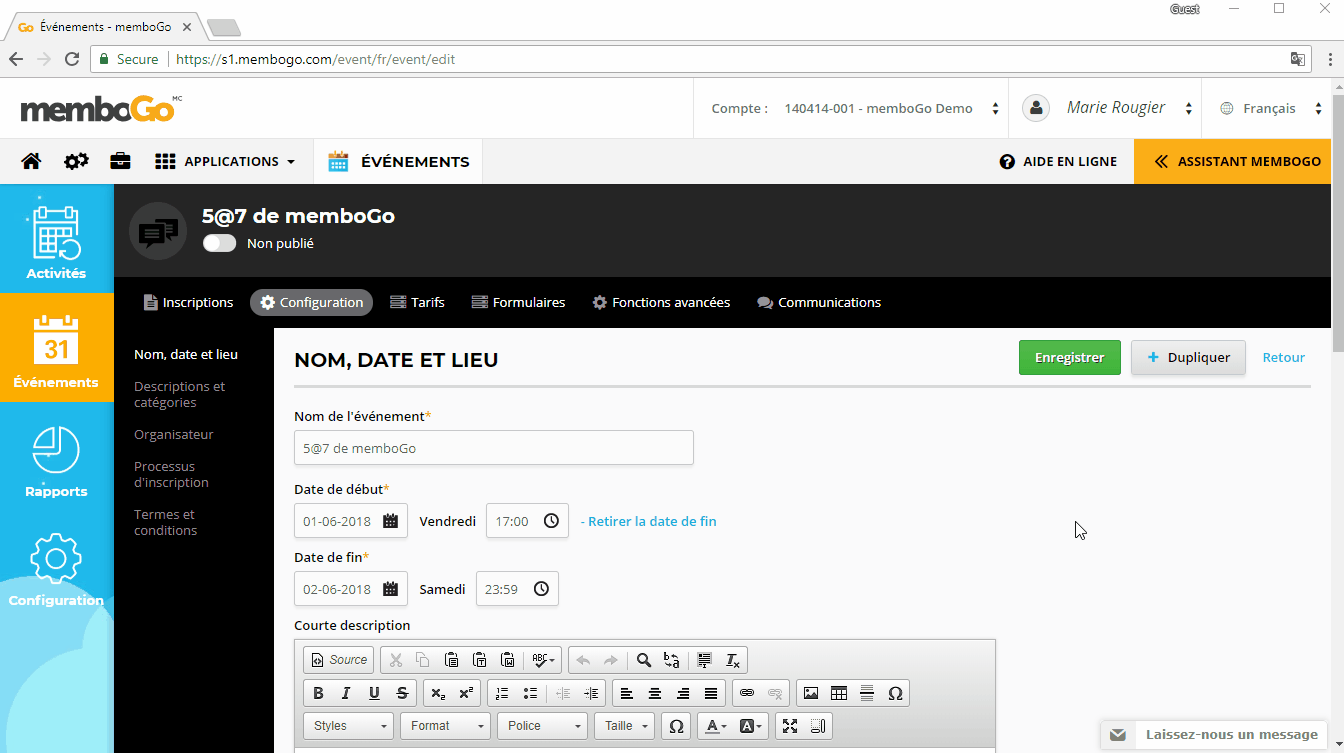Image resolution: width=1344 pixels, height=753 pixels.
Task: Open the spell check ABC dropdown
Action: (544, 660)
